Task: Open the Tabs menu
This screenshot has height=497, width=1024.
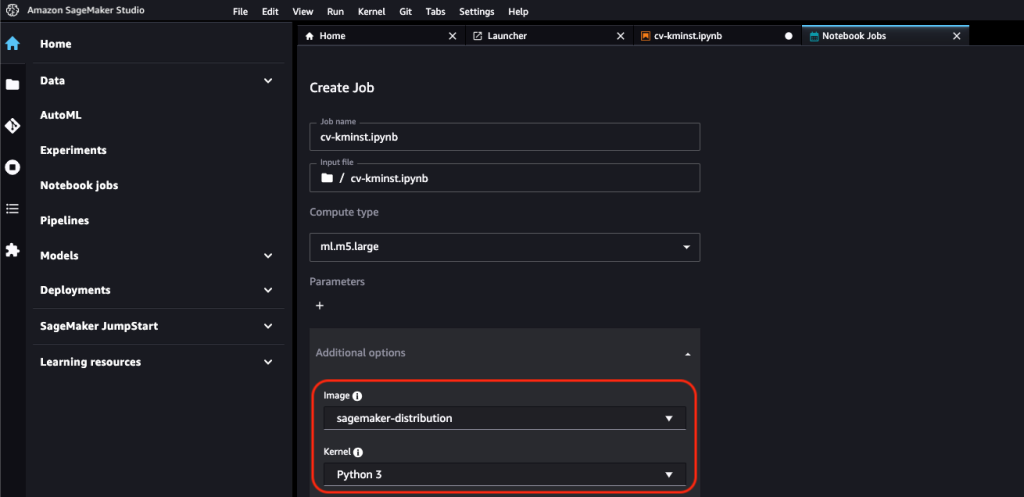Action: (436, 12)
